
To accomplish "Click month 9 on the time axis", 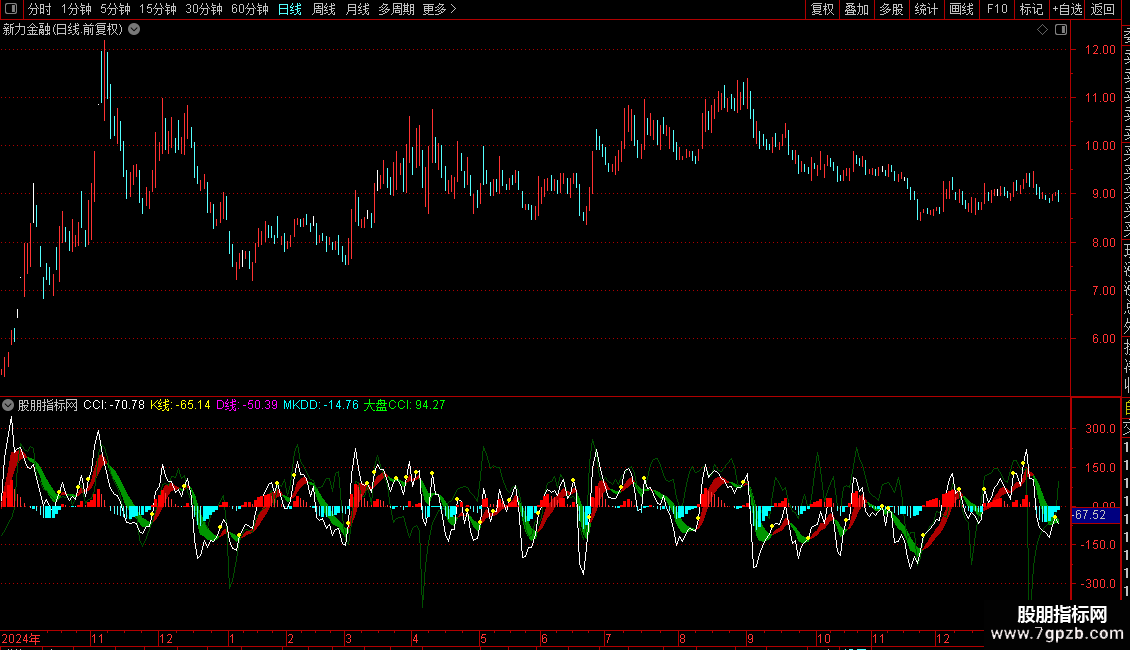I will pyautogui.click(x=750, y=638).
